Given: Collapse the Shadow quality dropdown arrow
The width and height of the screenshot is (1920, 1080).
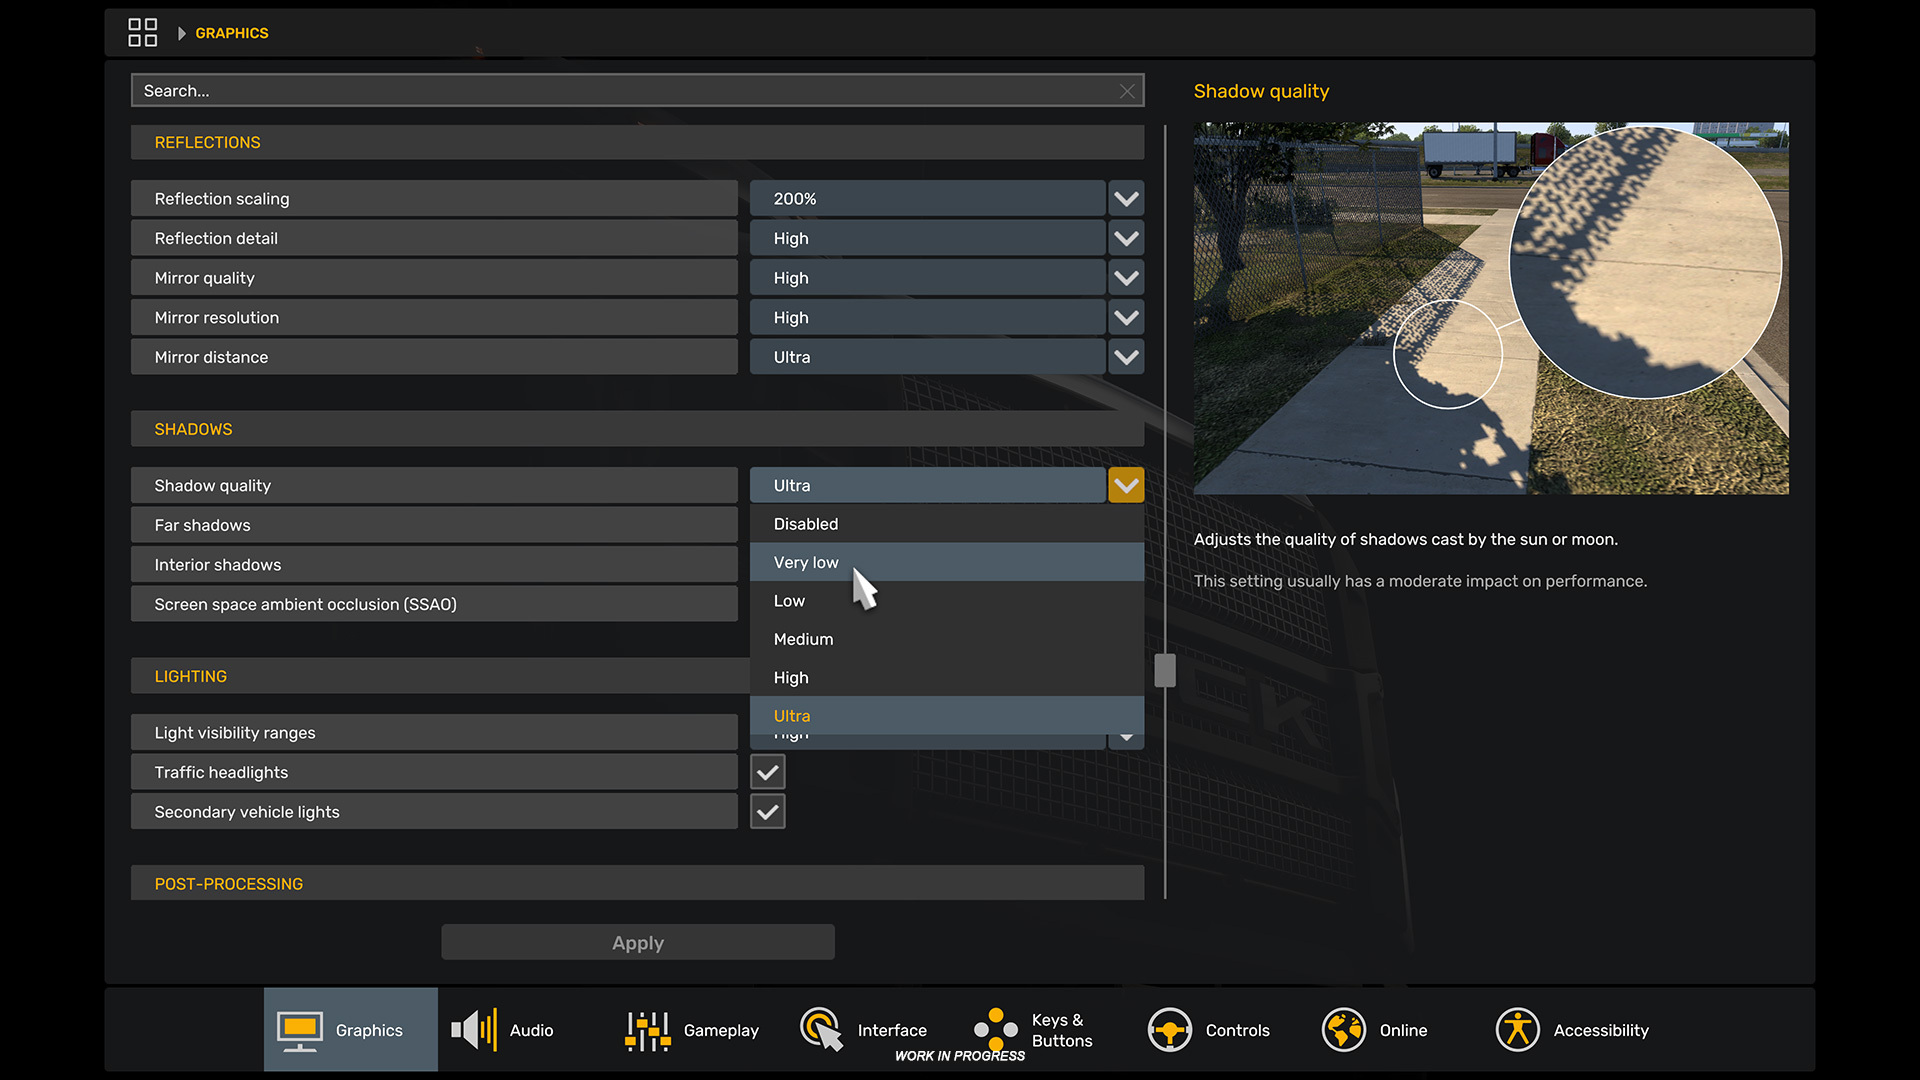Looking at the screenshot, I should [1126, 486].
